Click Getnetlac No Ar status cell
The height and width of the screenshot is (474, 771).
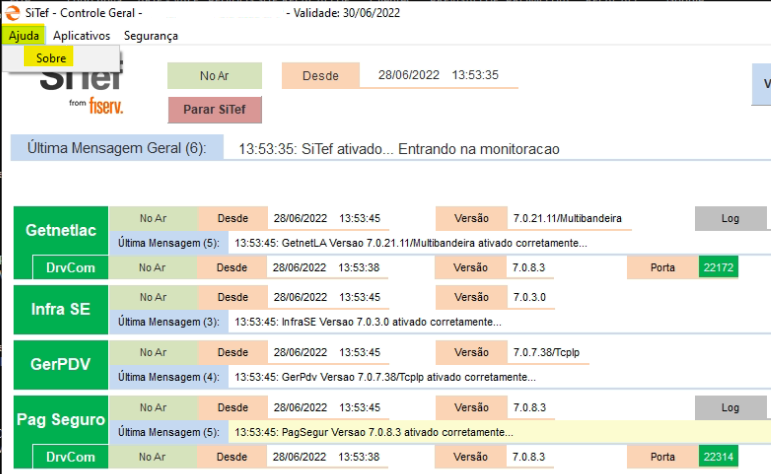click(153, 218)
